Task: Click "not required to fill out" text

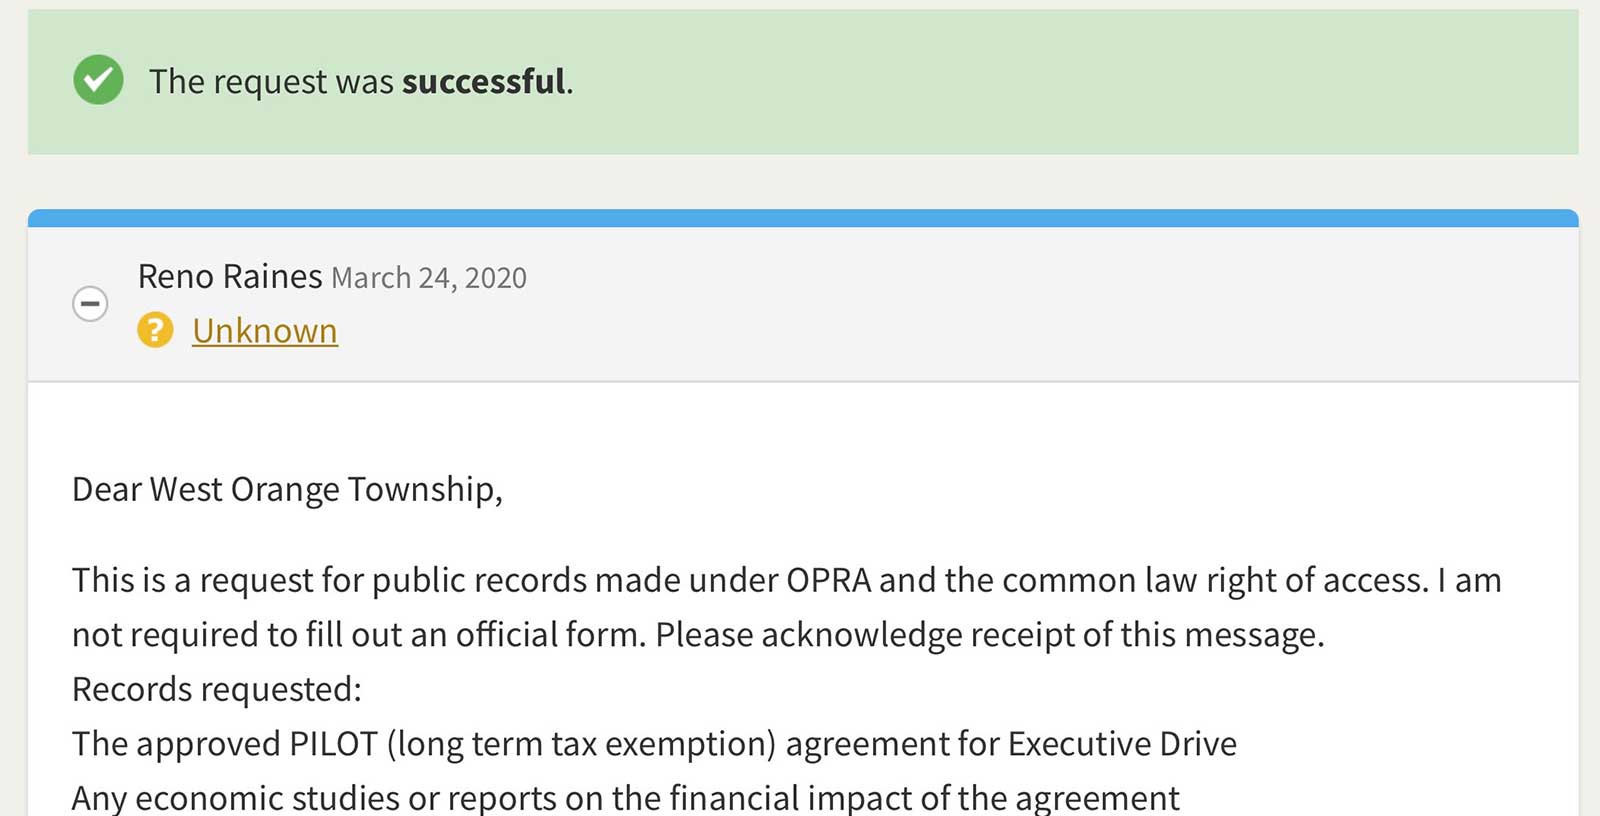Action: coord(209,635)
